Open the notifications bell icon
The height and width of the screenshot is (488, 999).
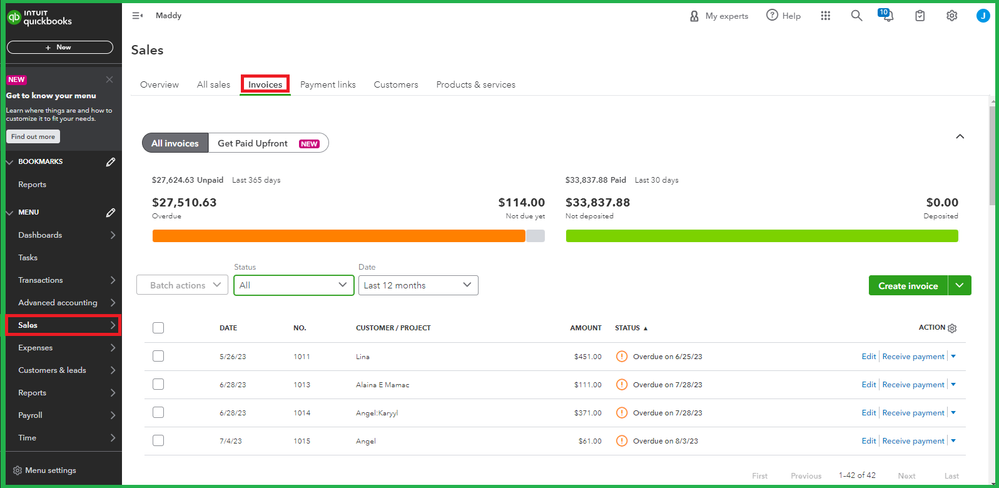coord(887,15)
